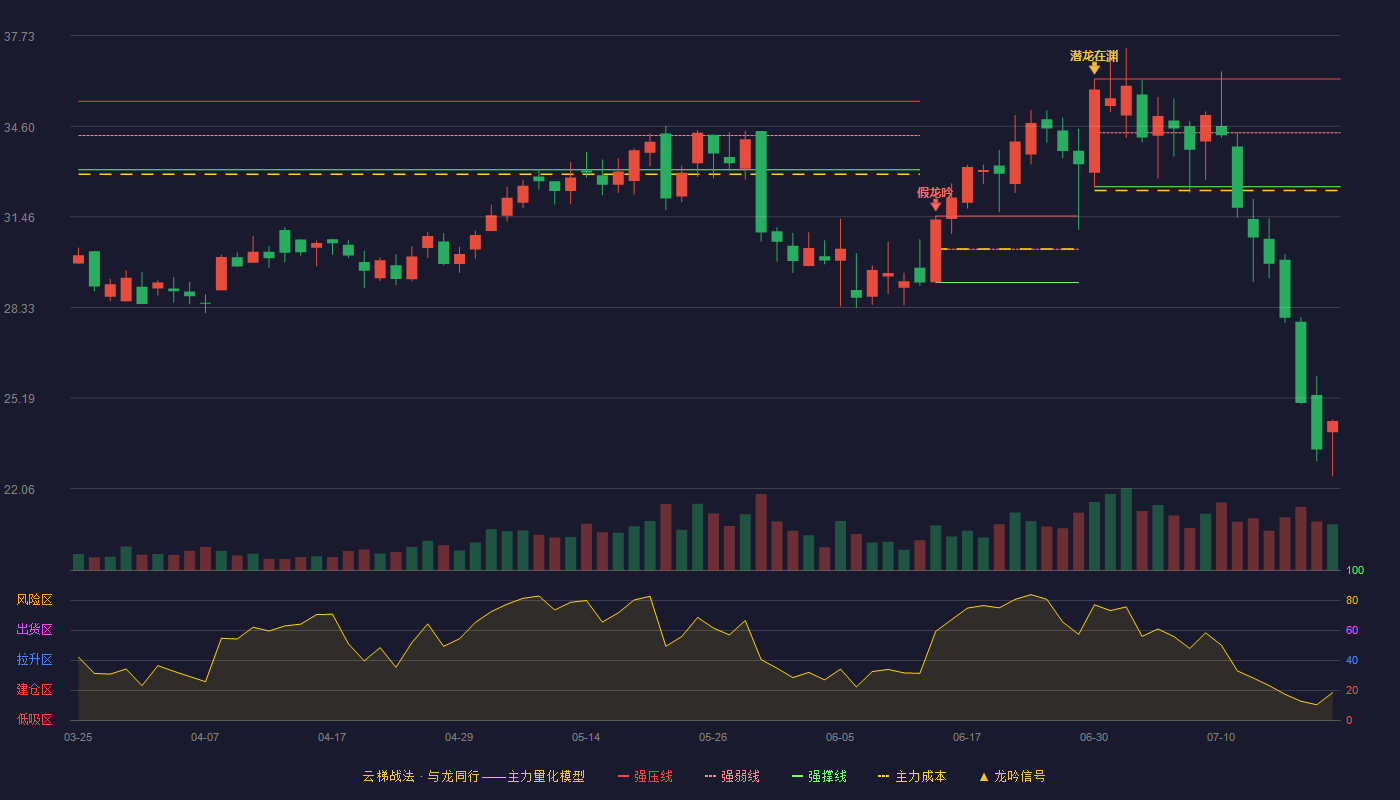Click the 80 indicator scale label

point(1352,601)
